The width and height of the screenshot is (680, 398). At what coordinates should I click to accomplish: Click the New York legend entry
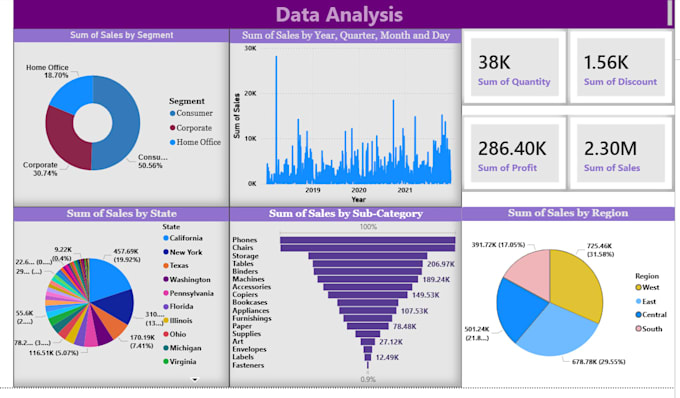(183, 252)
